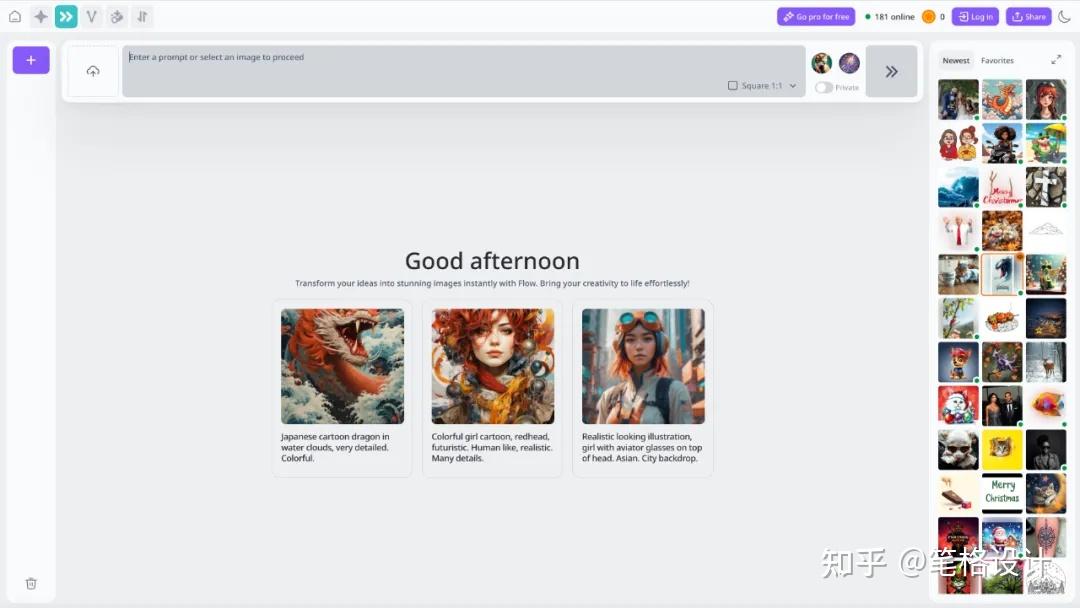
Task: Select the teal Flow double-arrow icon
Action: pyautogui.click(x=66, y=17)
